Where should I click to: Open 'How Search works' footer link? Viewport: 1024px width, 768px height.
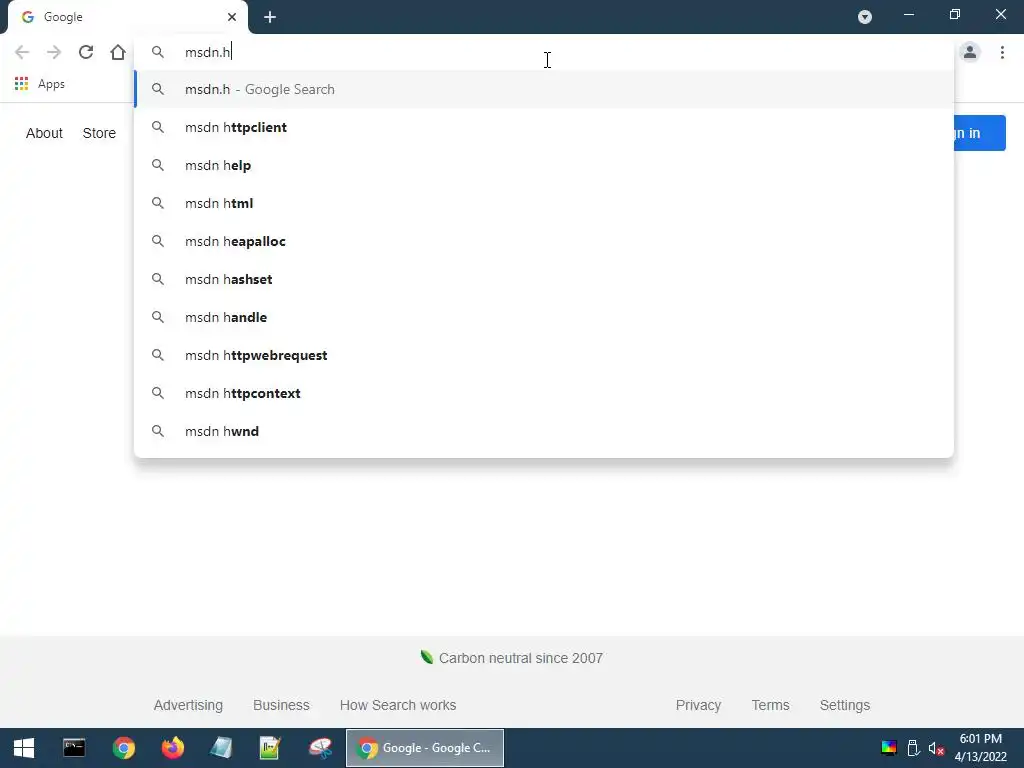click(x=398, y=705)
